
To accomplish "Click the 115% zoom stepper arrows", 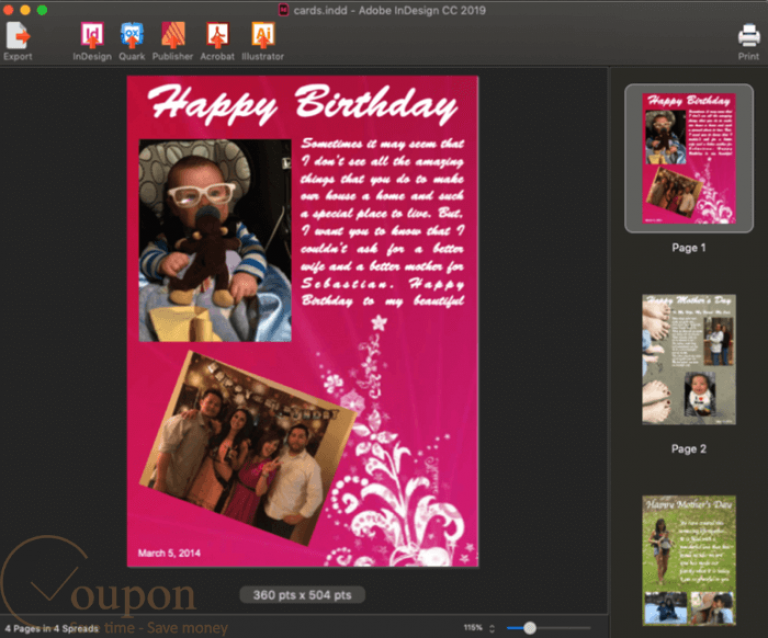I will point(492,628).
